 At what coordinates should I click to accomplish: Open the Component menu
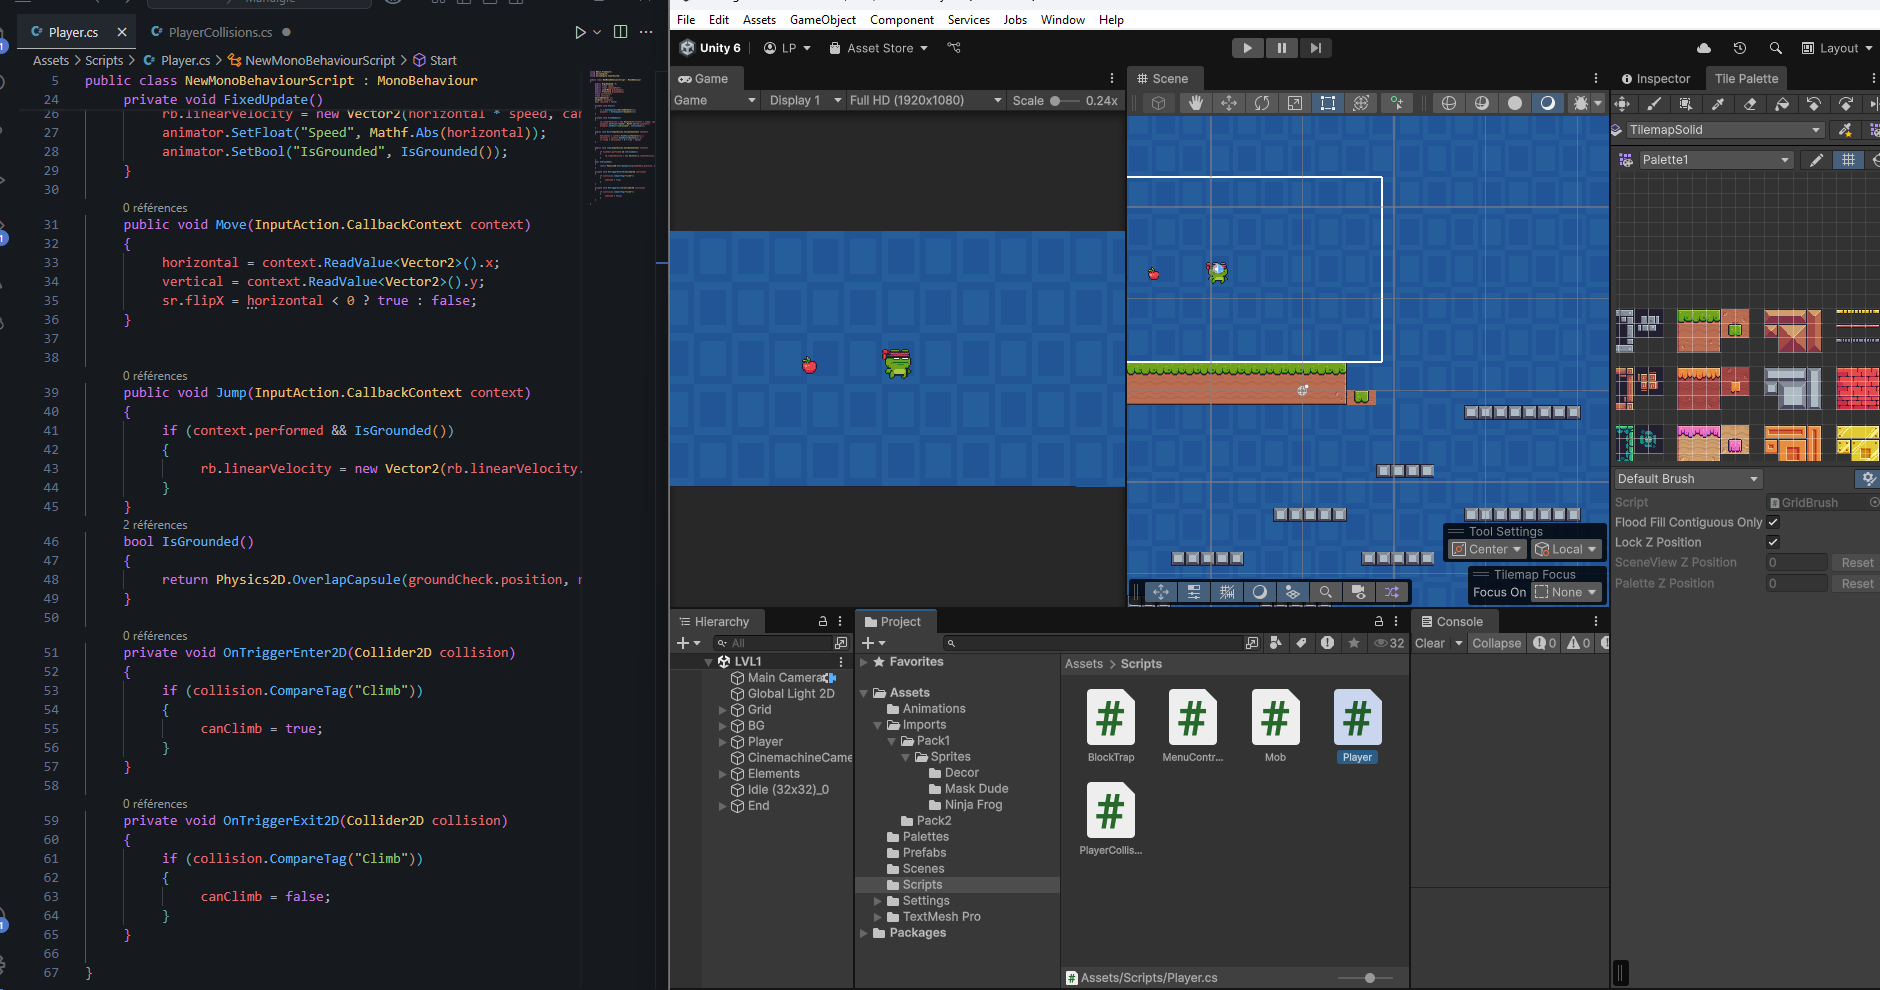tap(901, 20)
